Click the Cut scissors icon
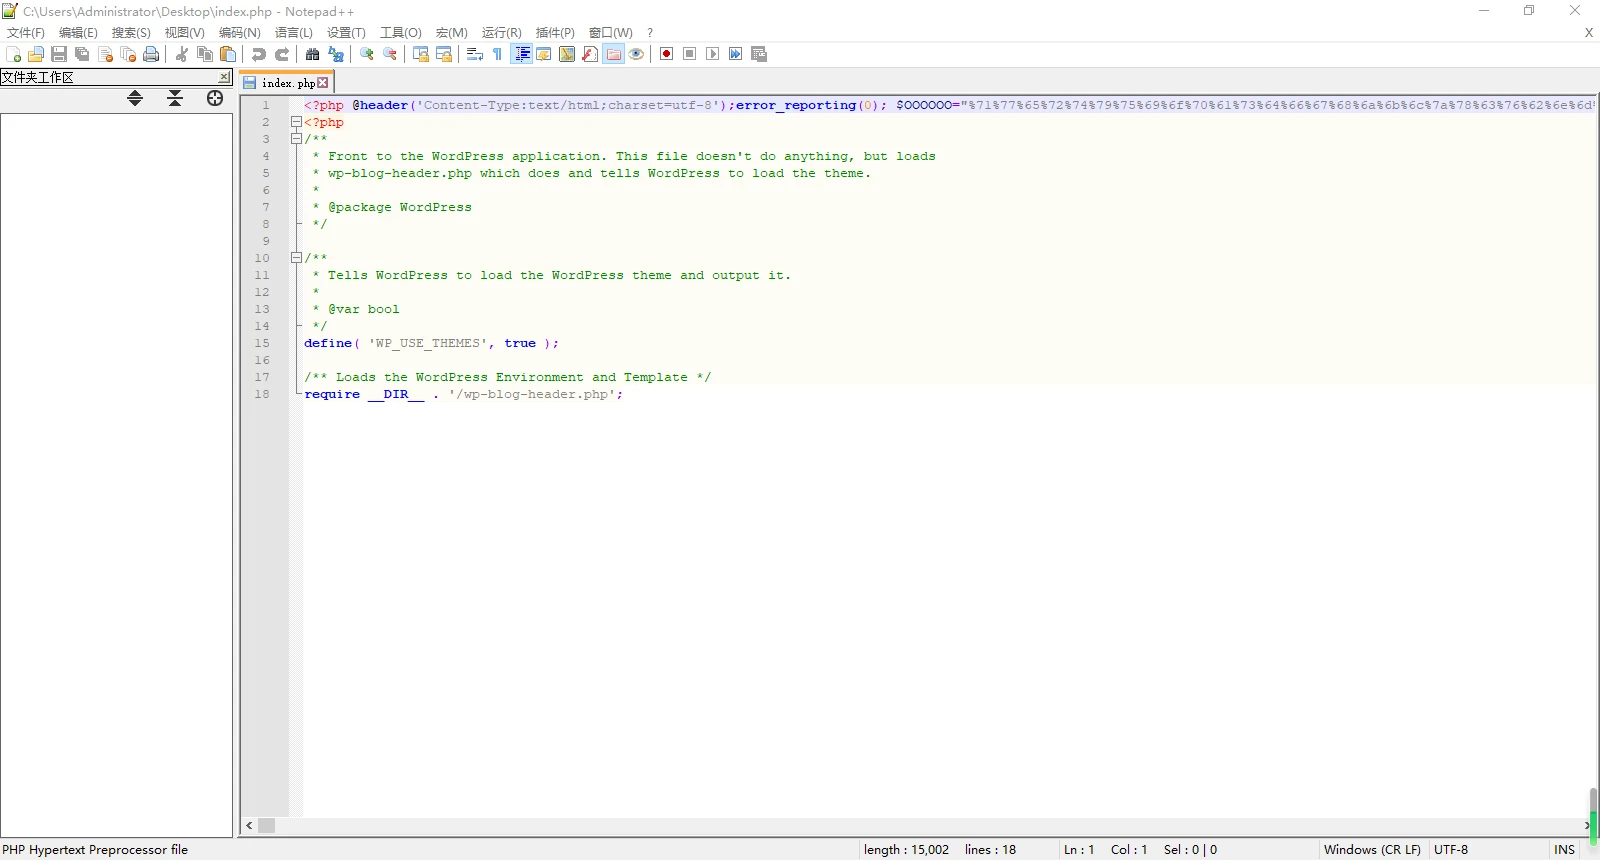The image size is (1600, 860). tap(182, 54)
